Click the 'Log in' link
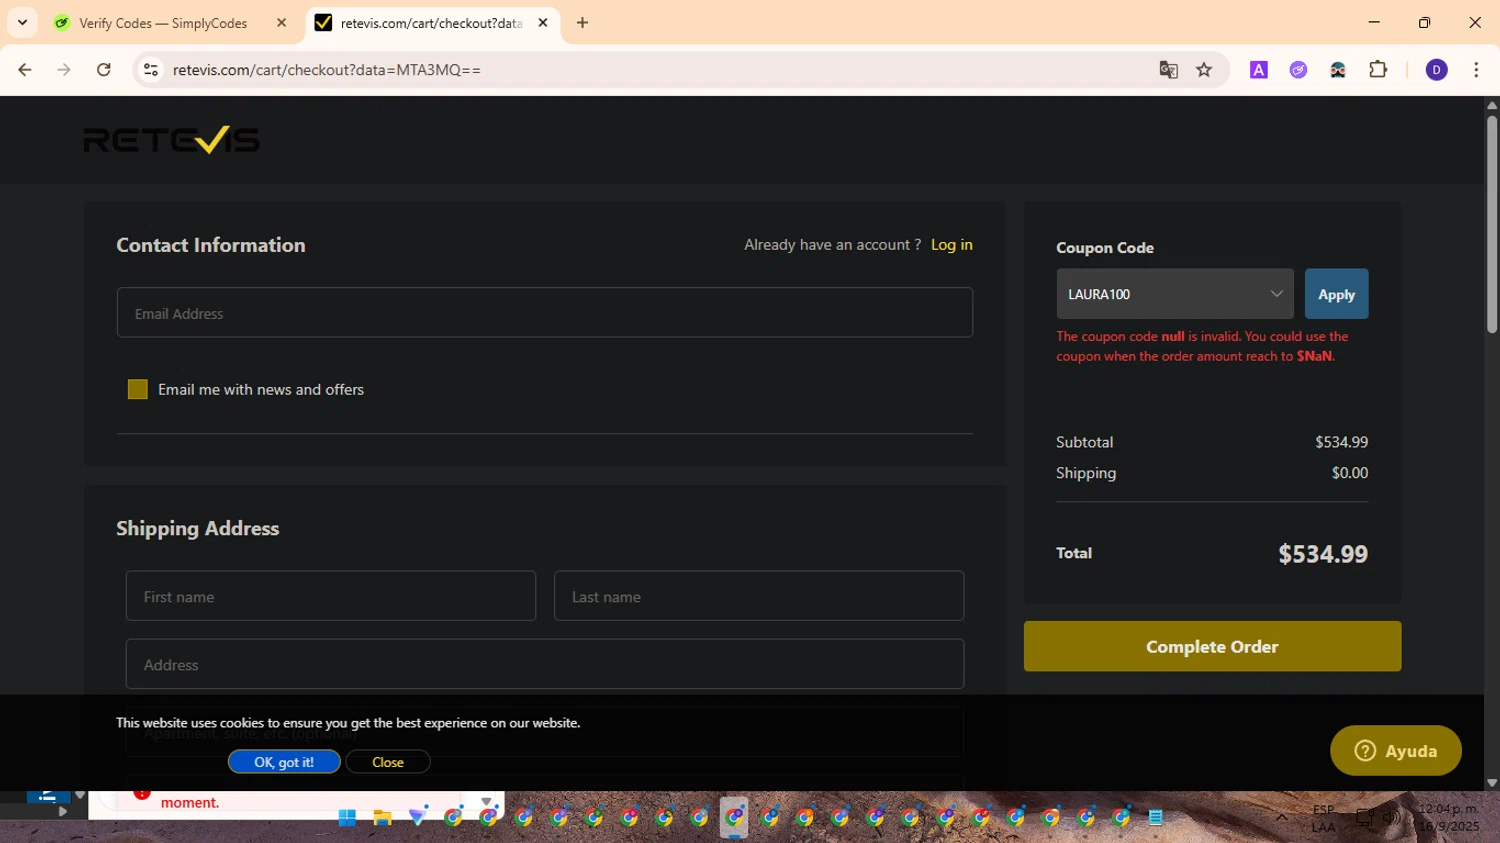Image resolution: width=1500 pixels, height=843 pixels. (951, 245)
